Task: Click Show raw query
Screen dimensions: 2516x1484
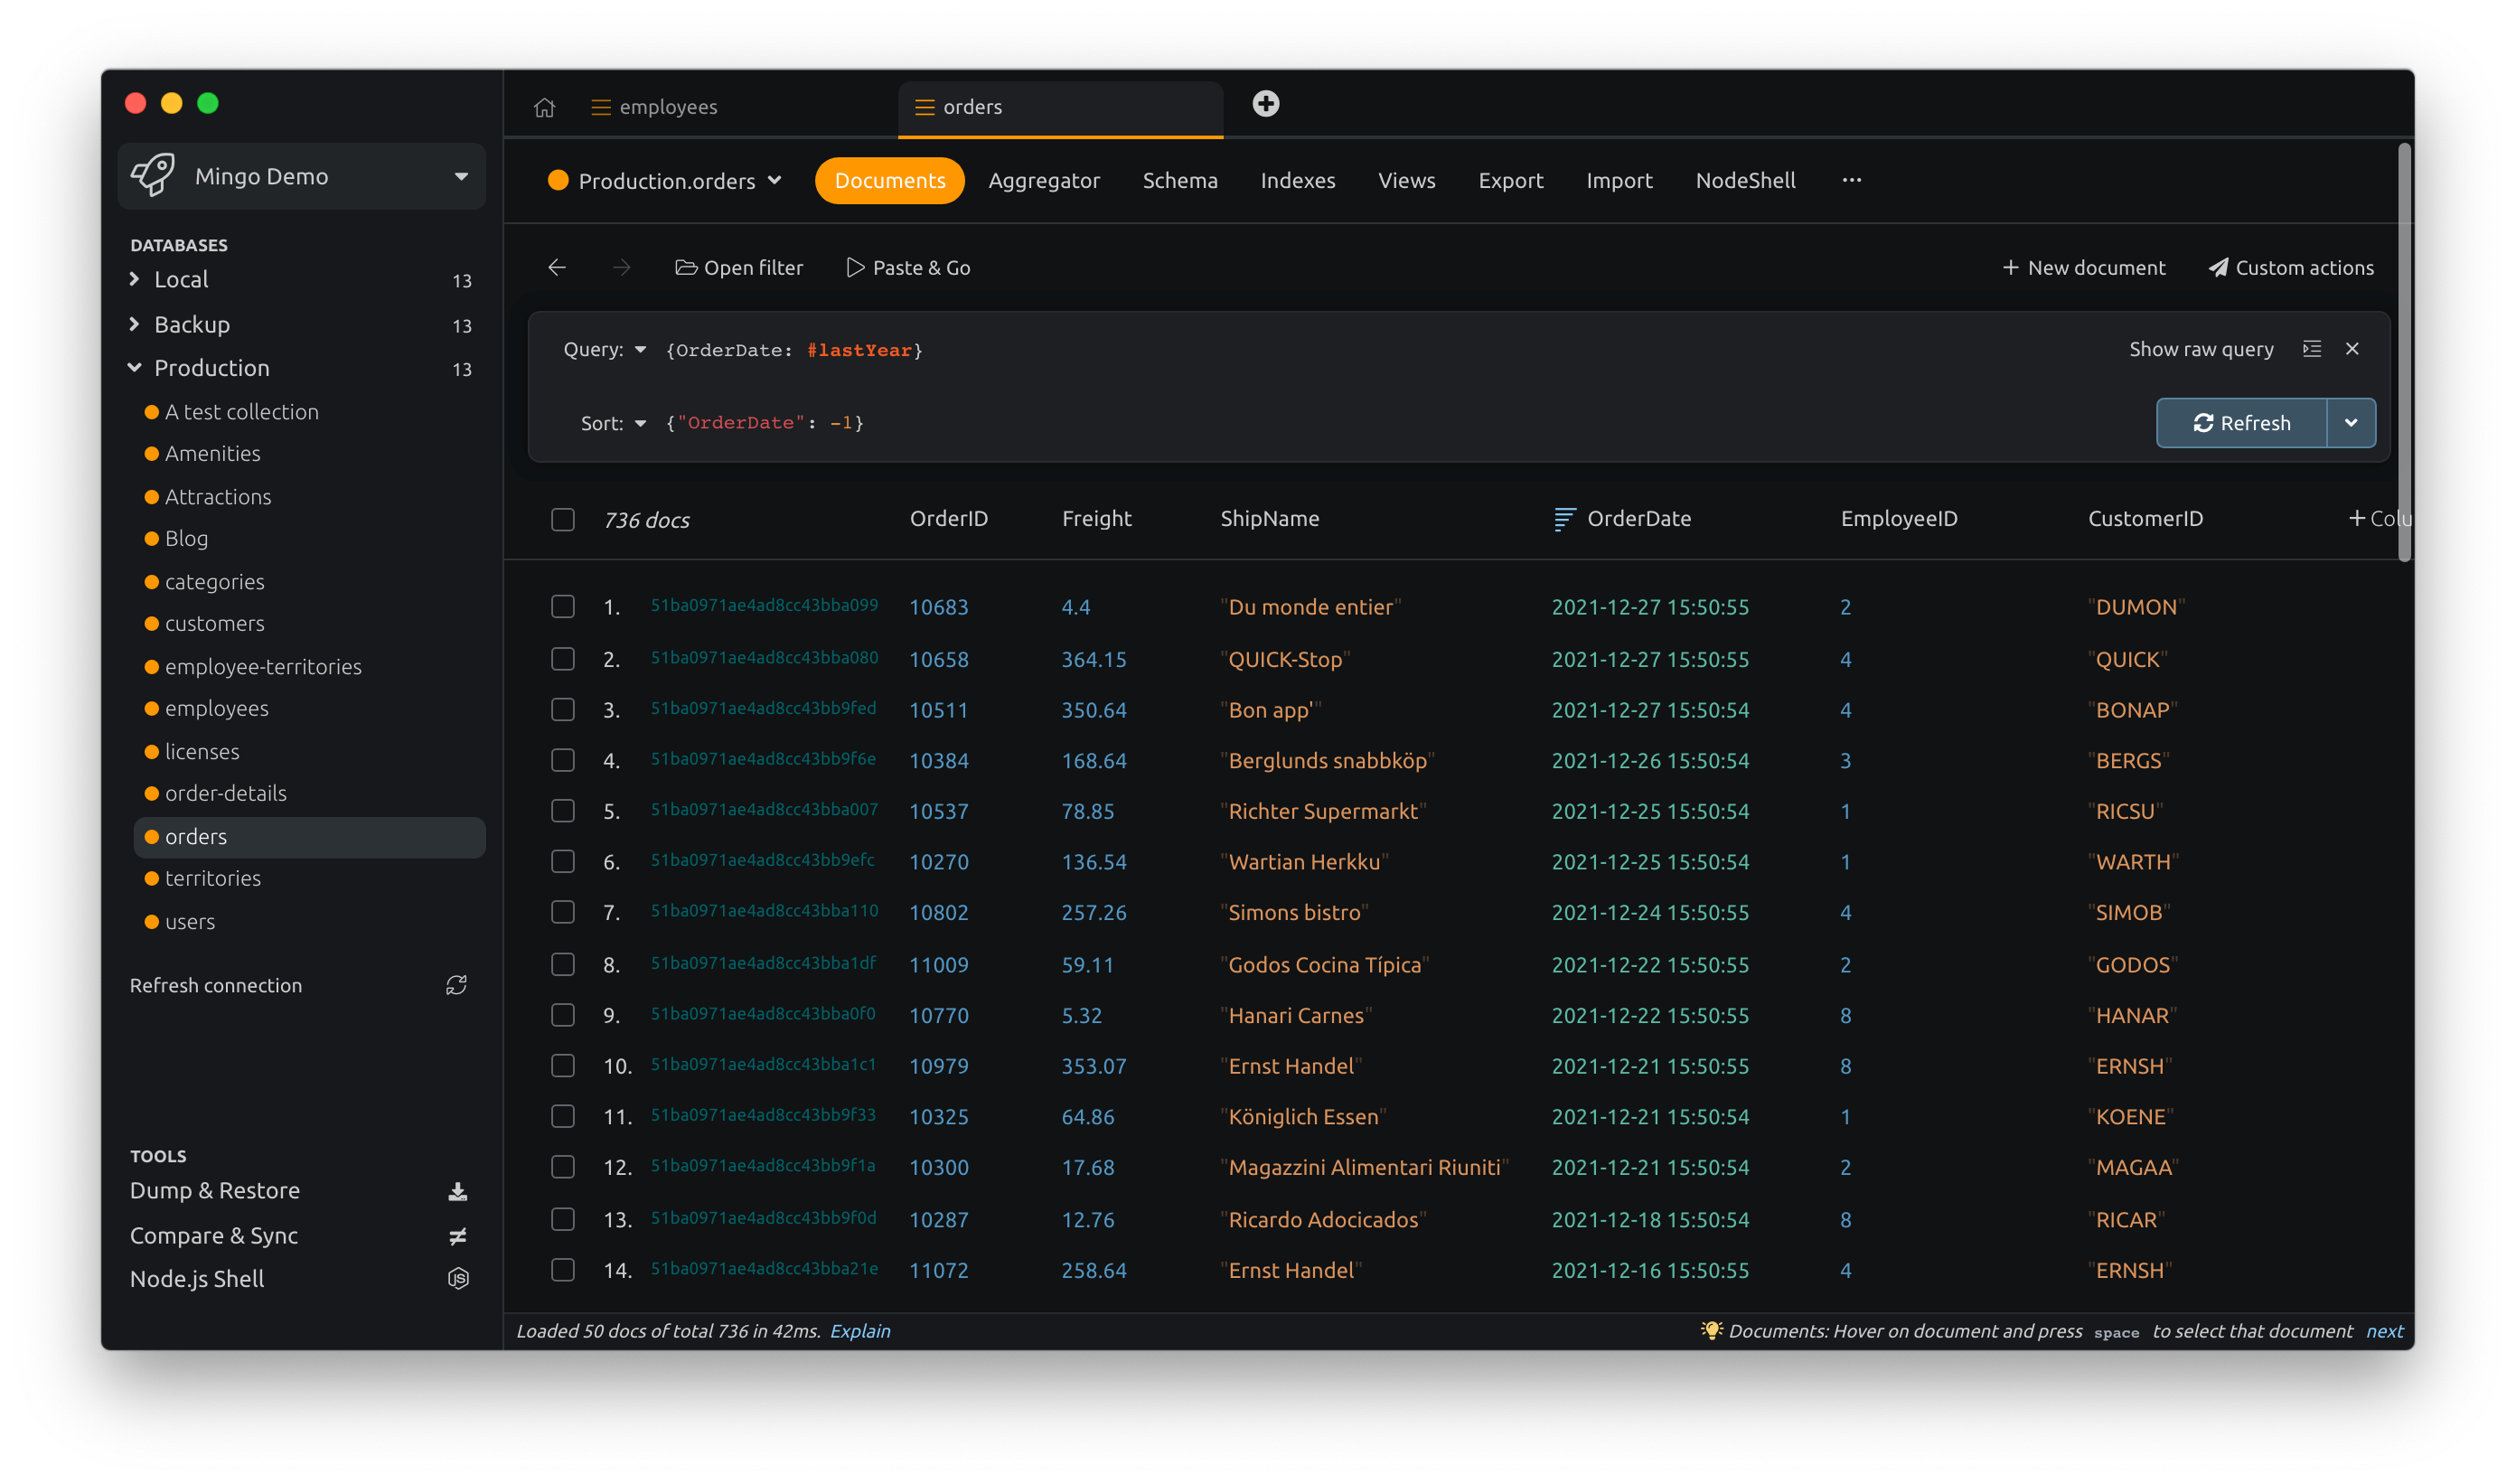Action: [x=2201, y=349]
